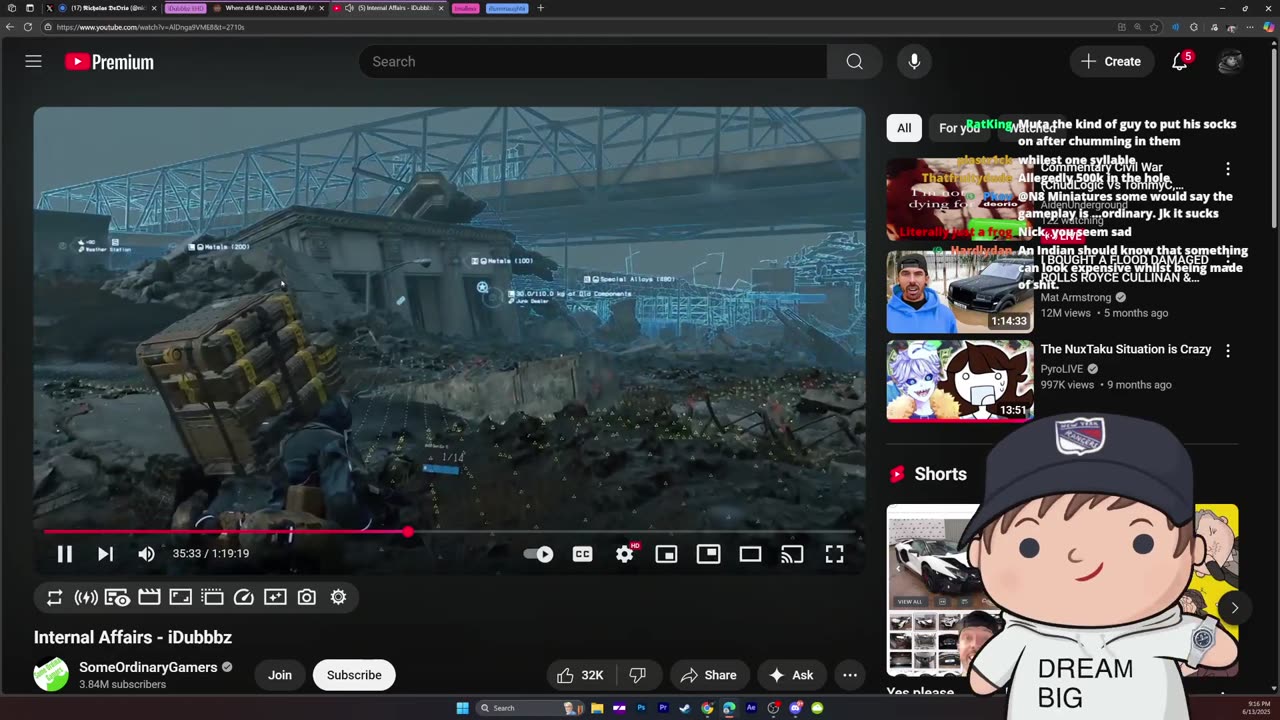
Task: Open browser settings and more menu
Action: tap(1249, 27)
